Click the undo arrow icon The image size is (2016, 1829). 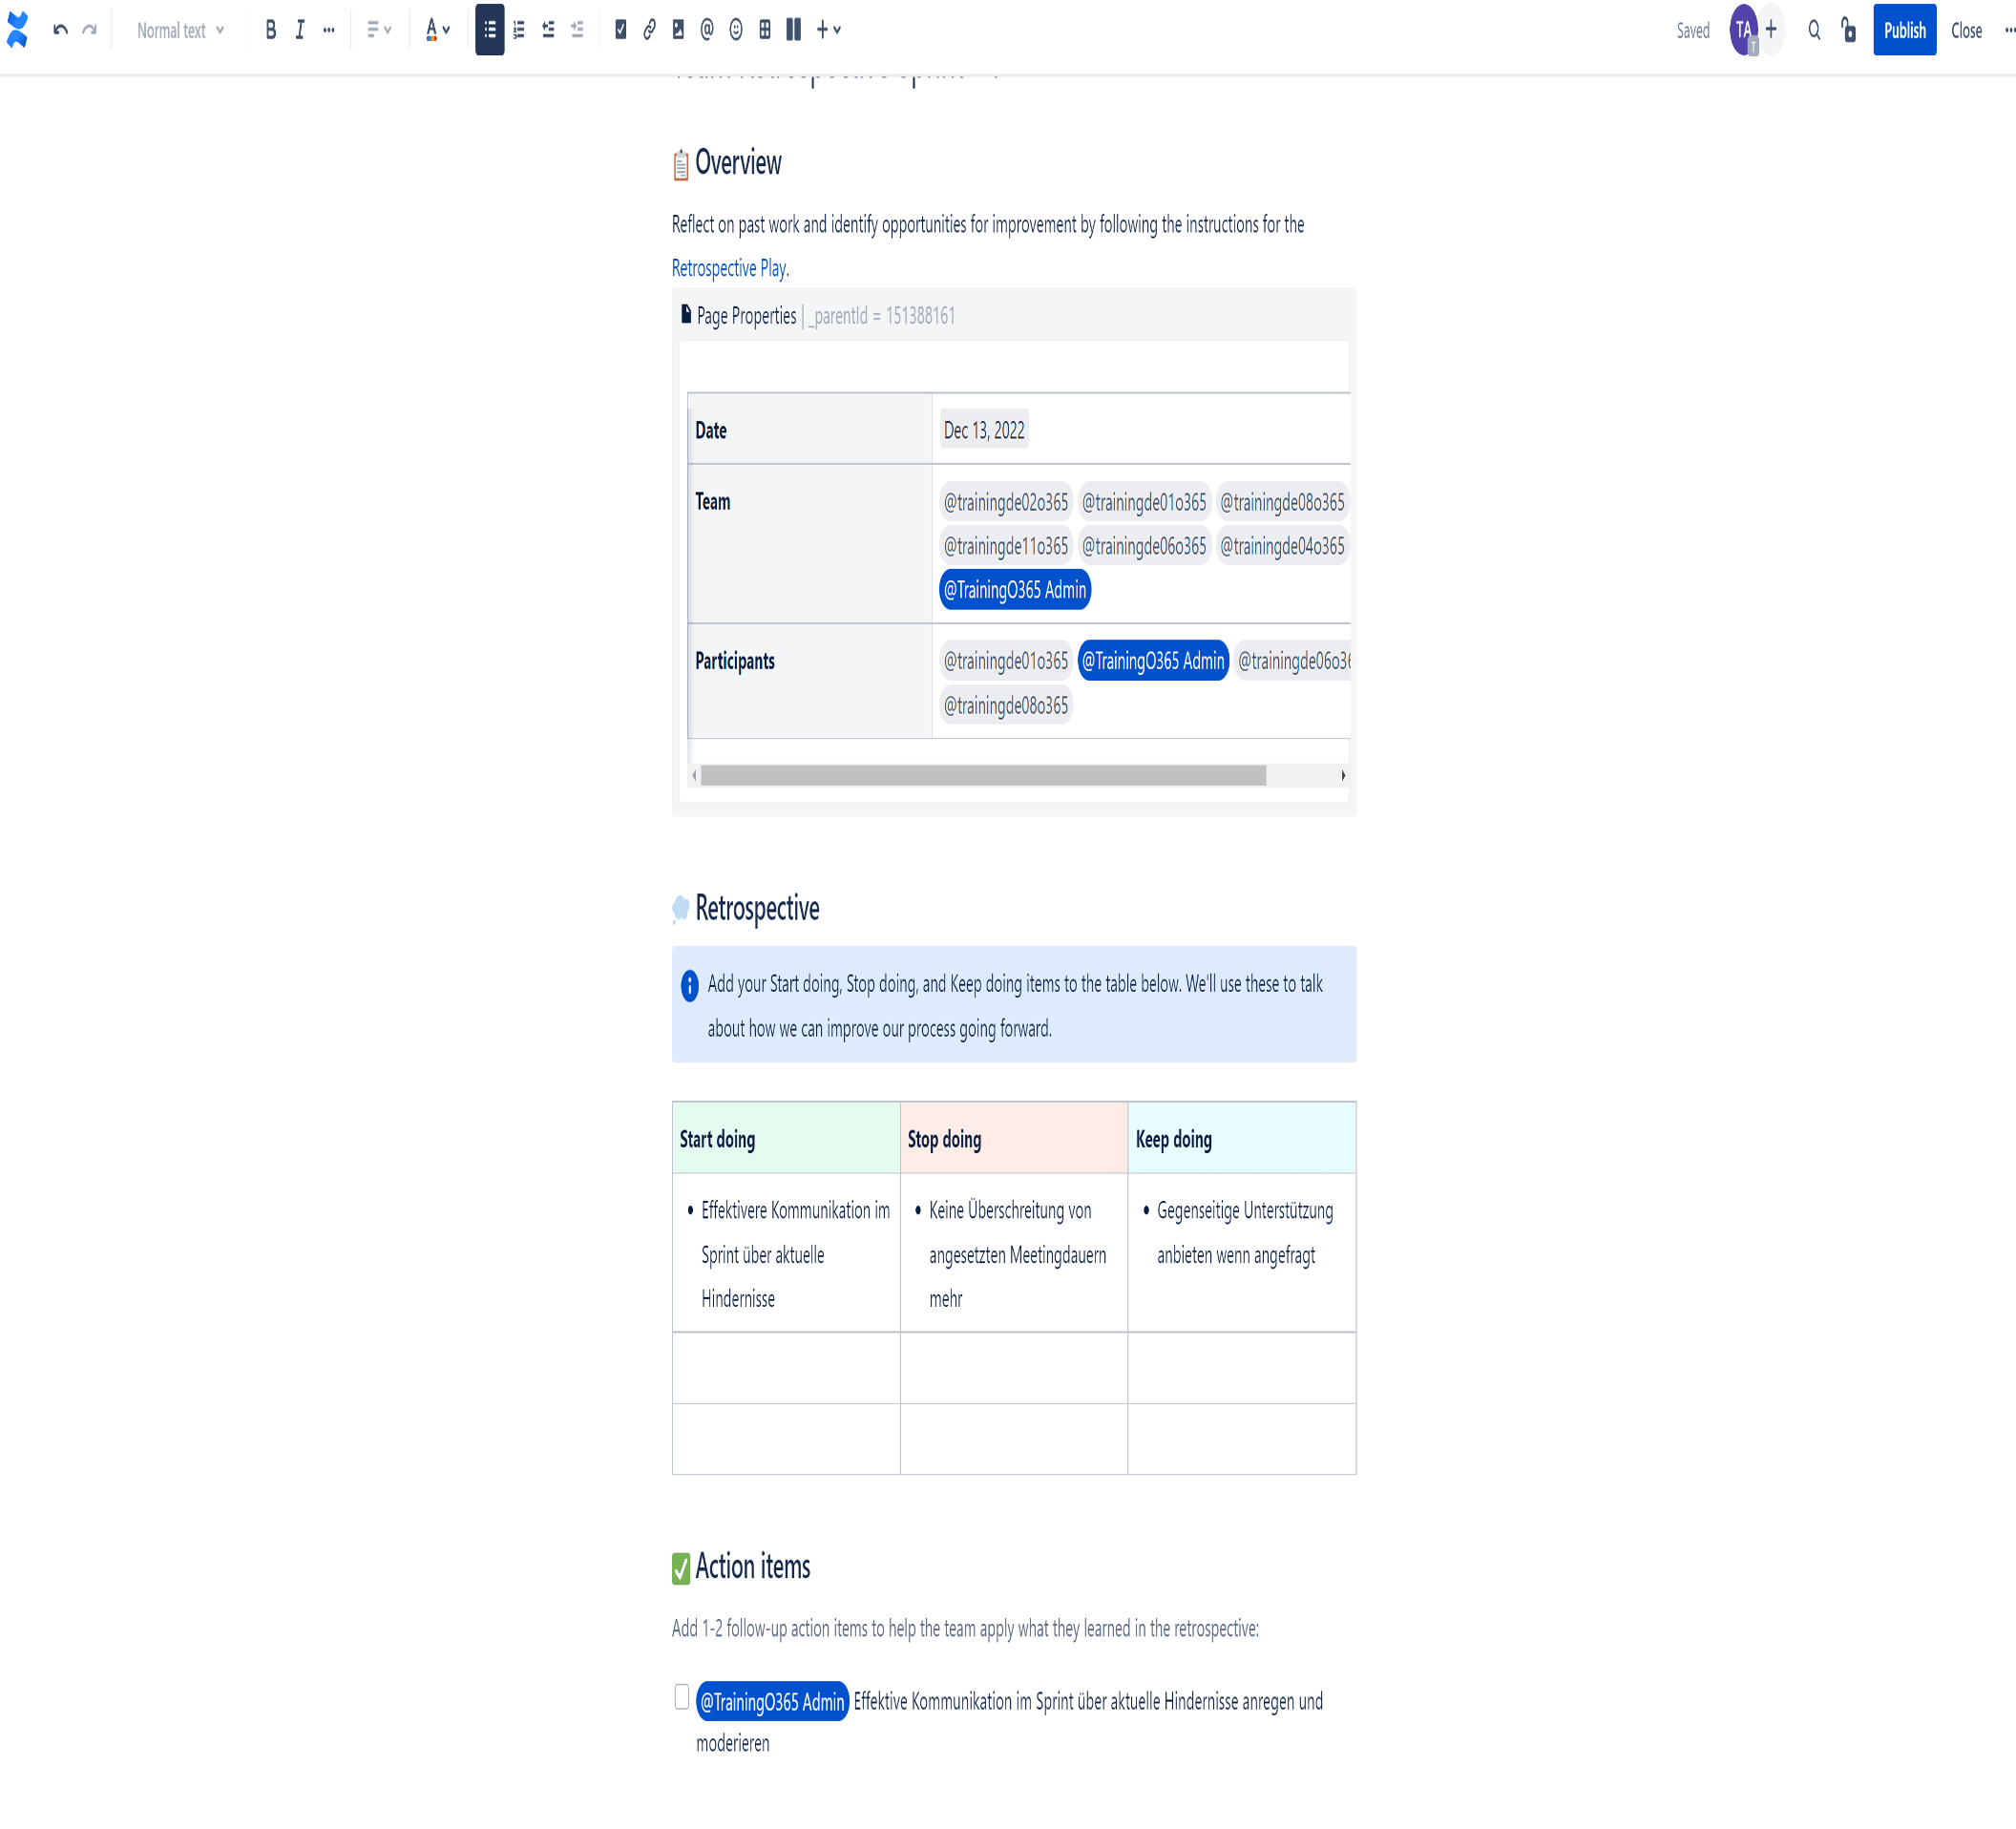[60, 30]
